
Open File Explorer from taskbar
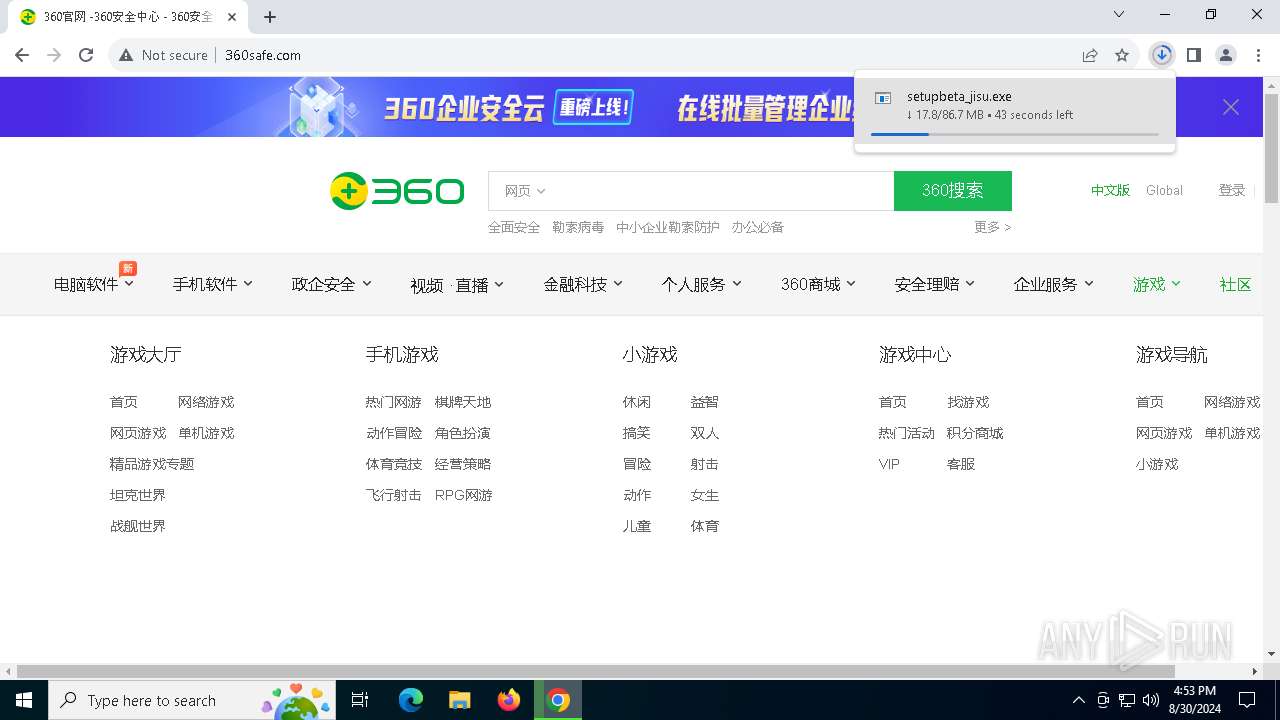point(460,700)
